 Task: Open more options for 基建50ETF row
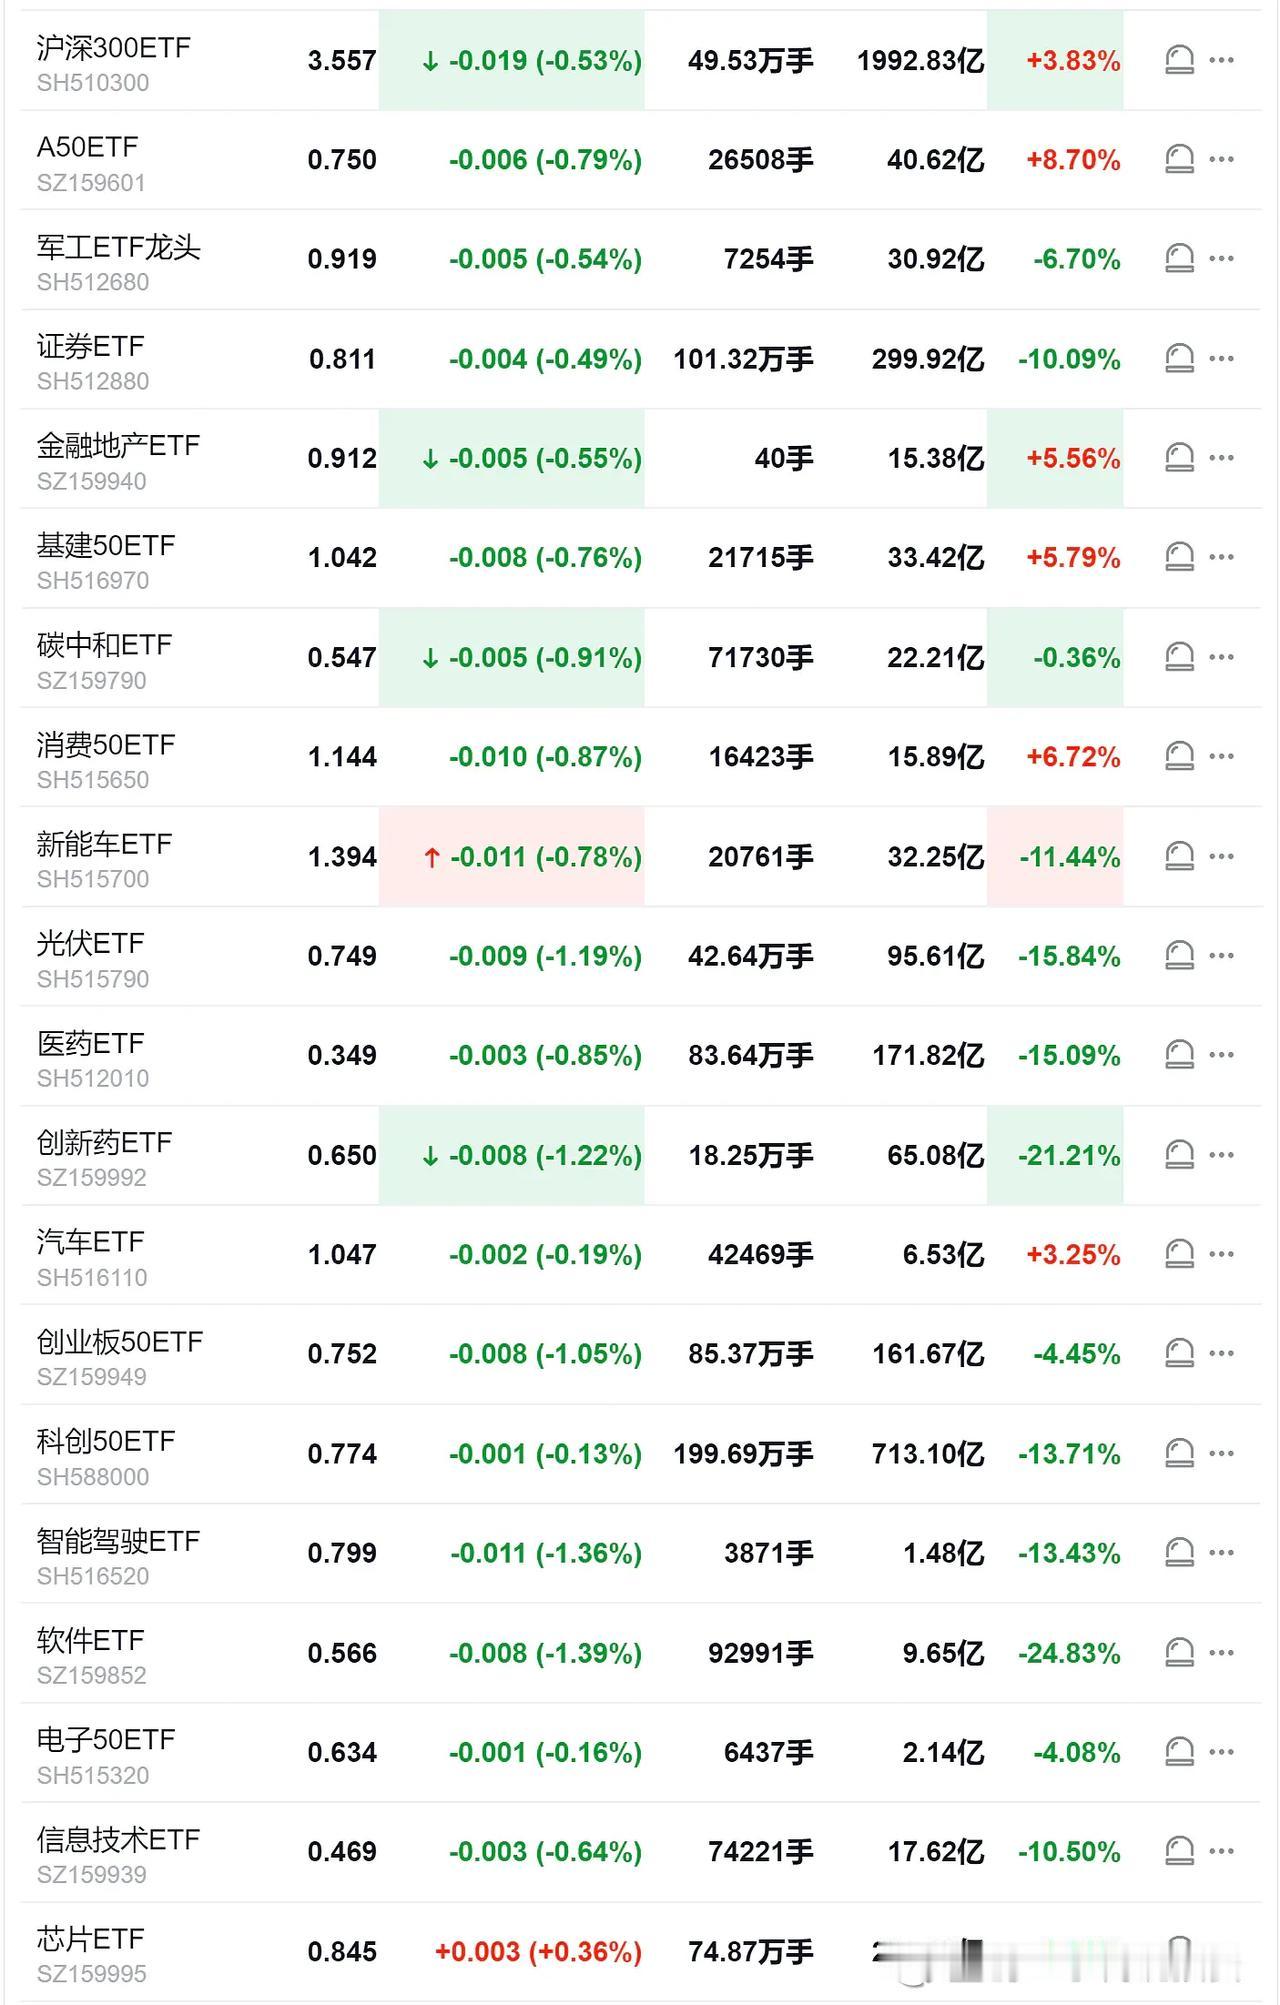(x=1221, y=557)
